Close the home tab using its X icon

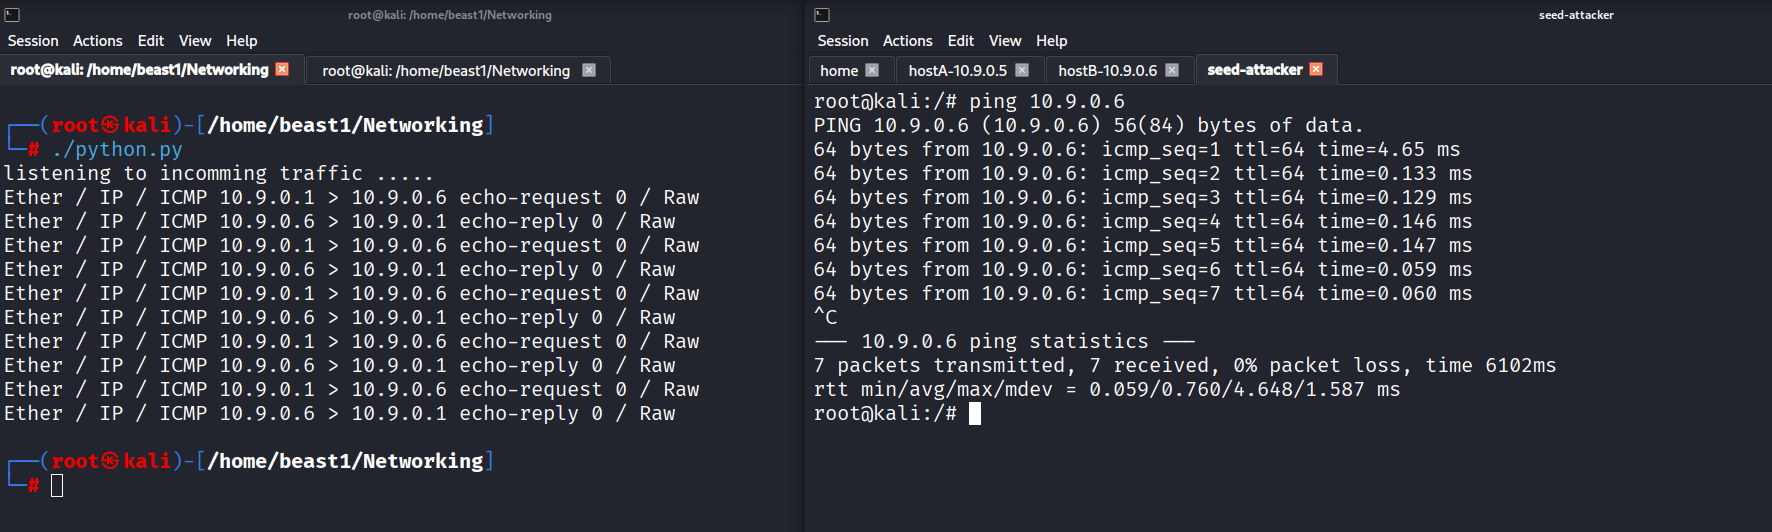[872, 70]
